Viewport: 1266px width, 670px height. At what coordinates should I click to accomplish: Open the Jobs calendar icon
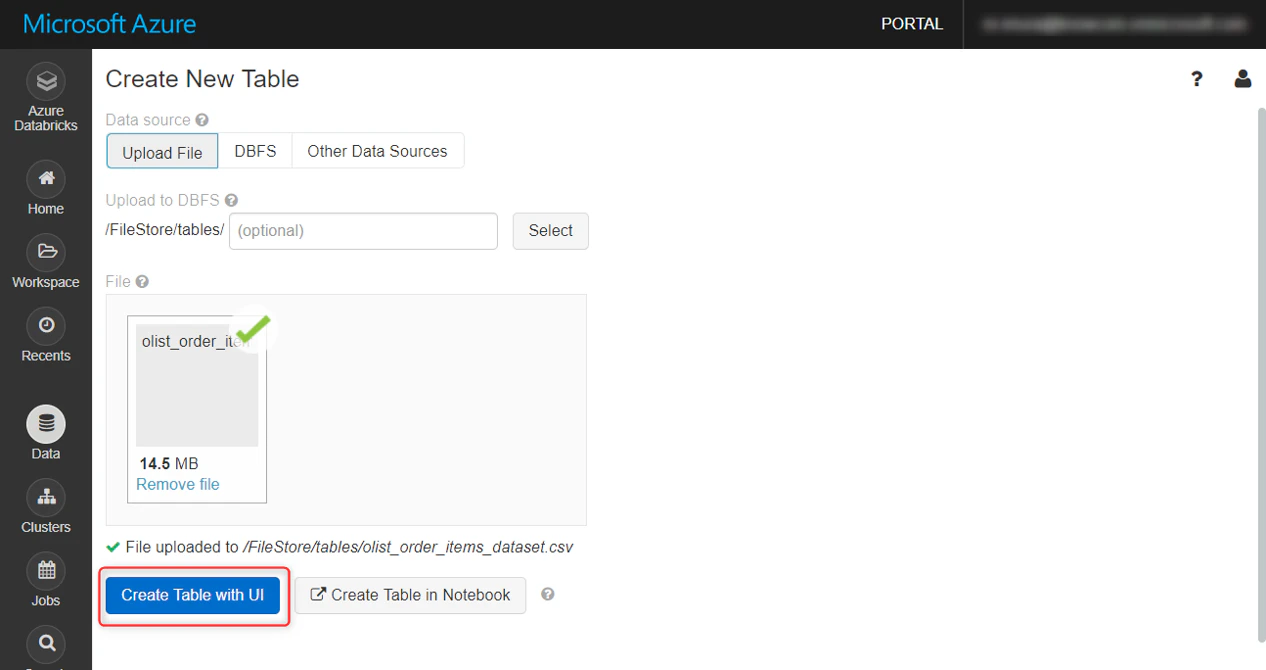[x=46, y=571]
